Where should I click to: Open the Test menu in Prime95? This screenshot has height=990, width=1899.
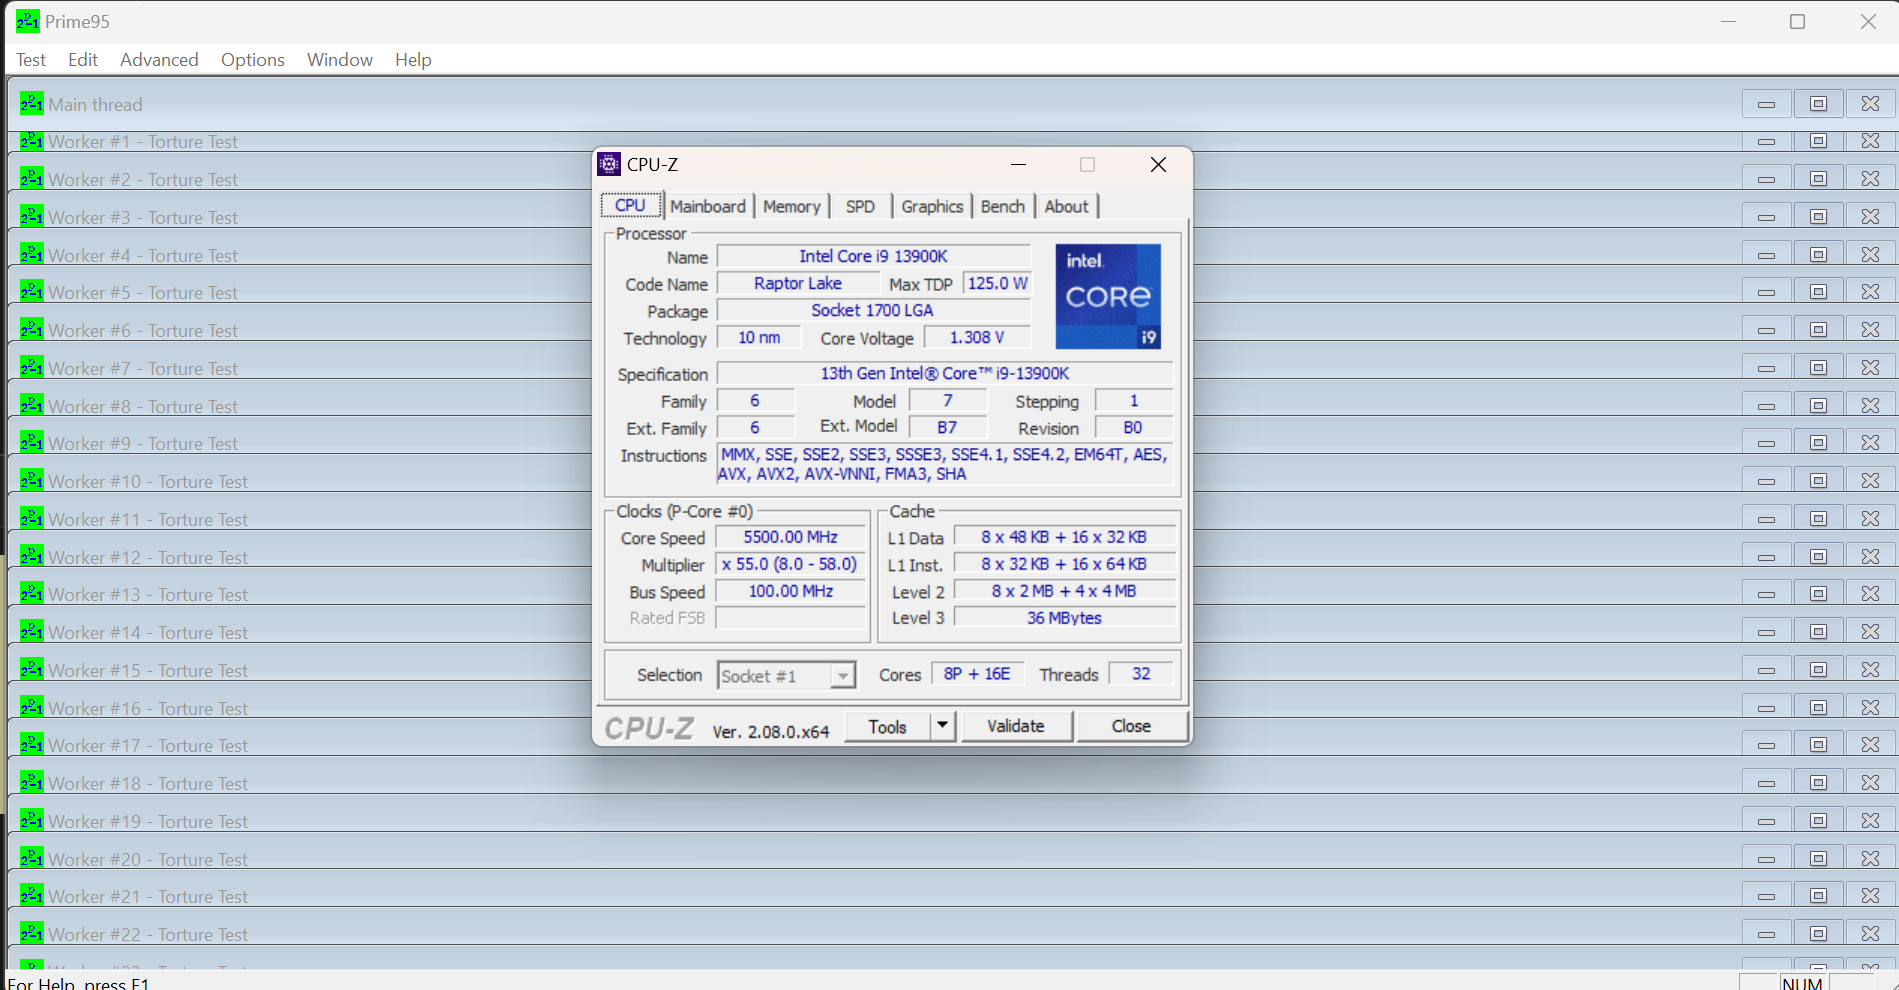(31, 60)
